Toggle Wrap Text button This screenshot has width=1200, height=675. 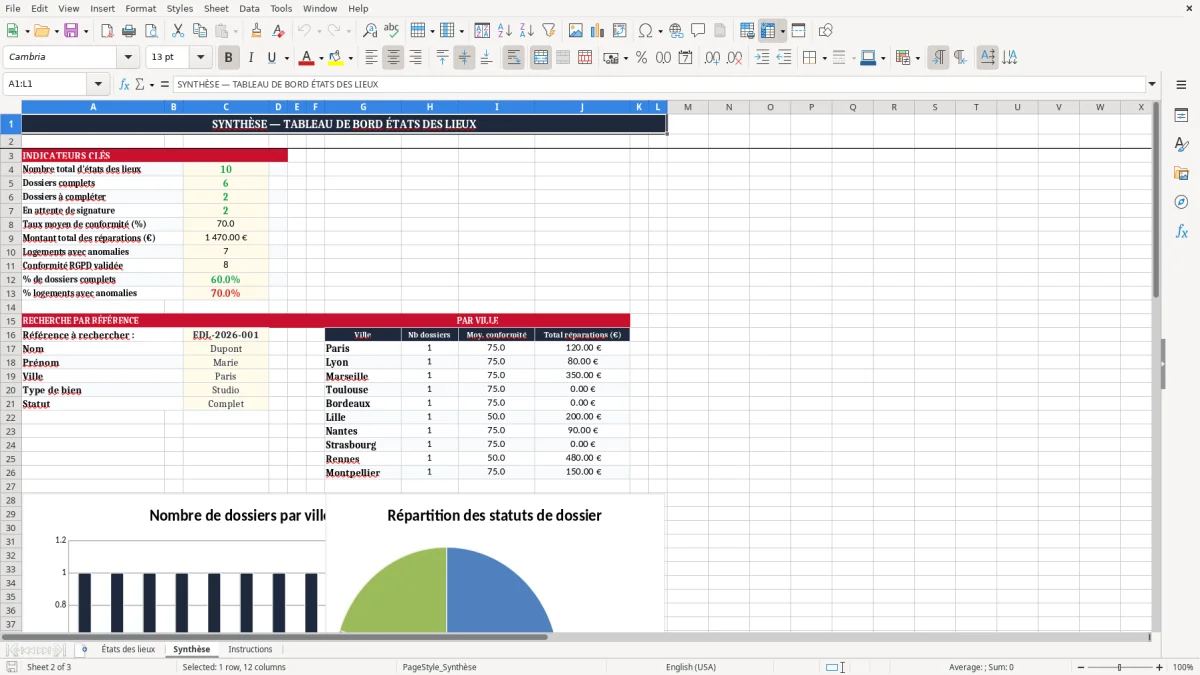point(513,58)
